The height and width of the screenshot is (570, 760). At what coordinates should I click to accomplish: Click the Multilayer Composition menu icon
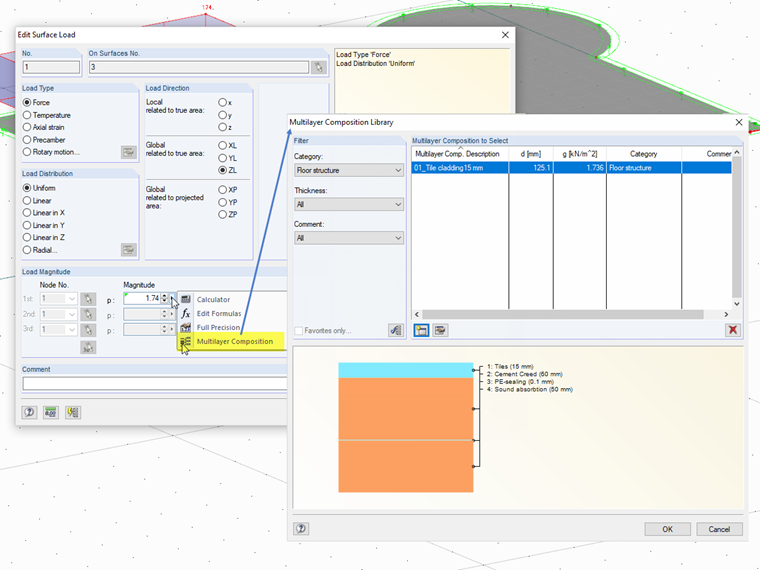point(186,342)
